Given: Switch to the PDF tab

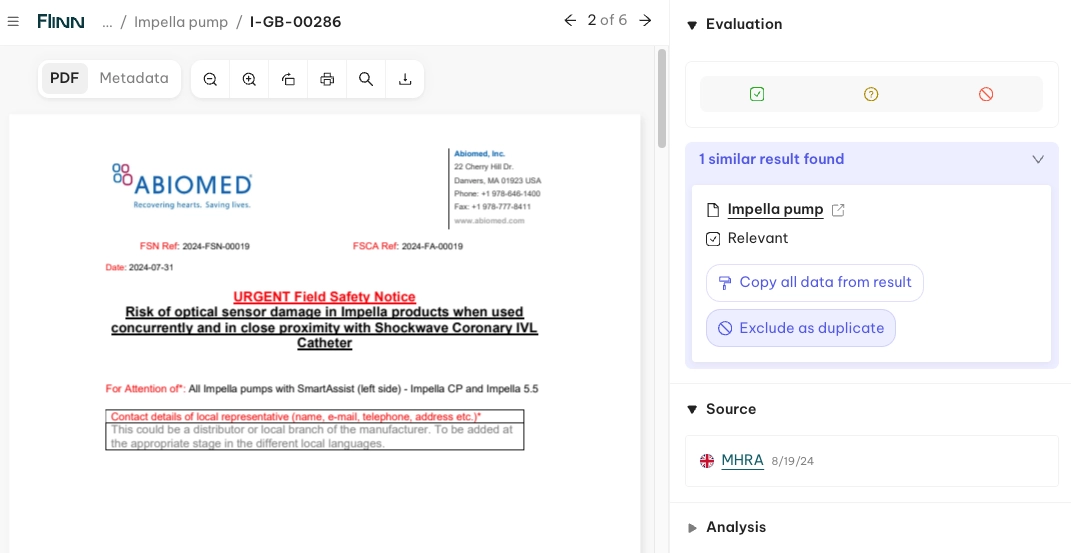Looking at the screenshot, I should 65,79.
